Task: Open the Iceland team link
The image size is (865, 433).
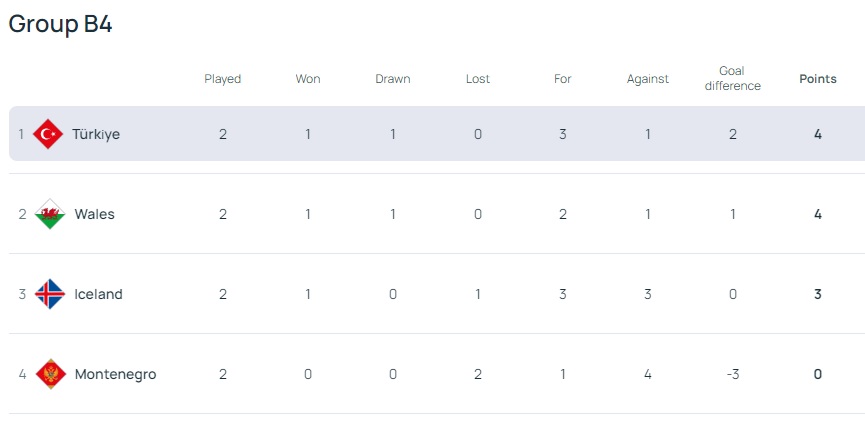Action: tap(98, 294)
